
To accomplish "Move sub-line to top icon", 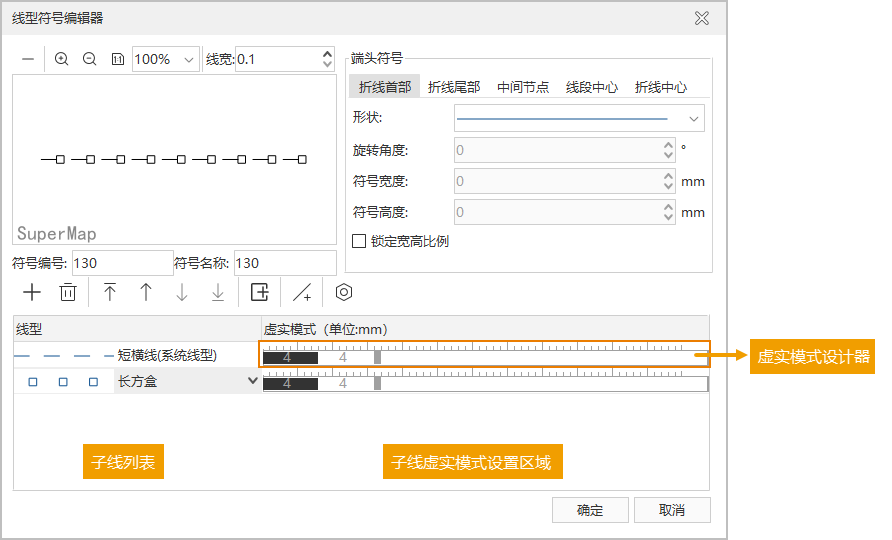I will coord(110,292).
